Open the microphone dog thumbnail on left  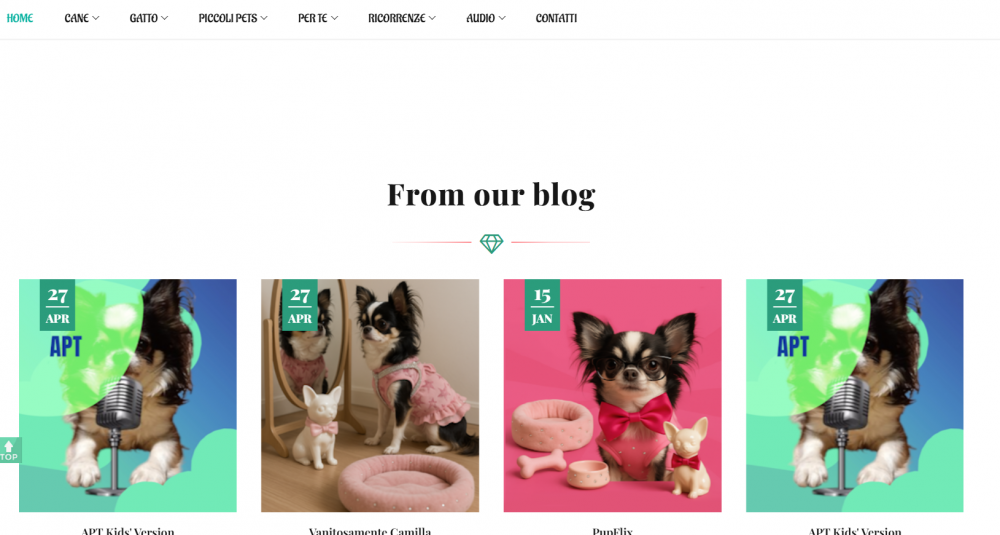[128, 395]
